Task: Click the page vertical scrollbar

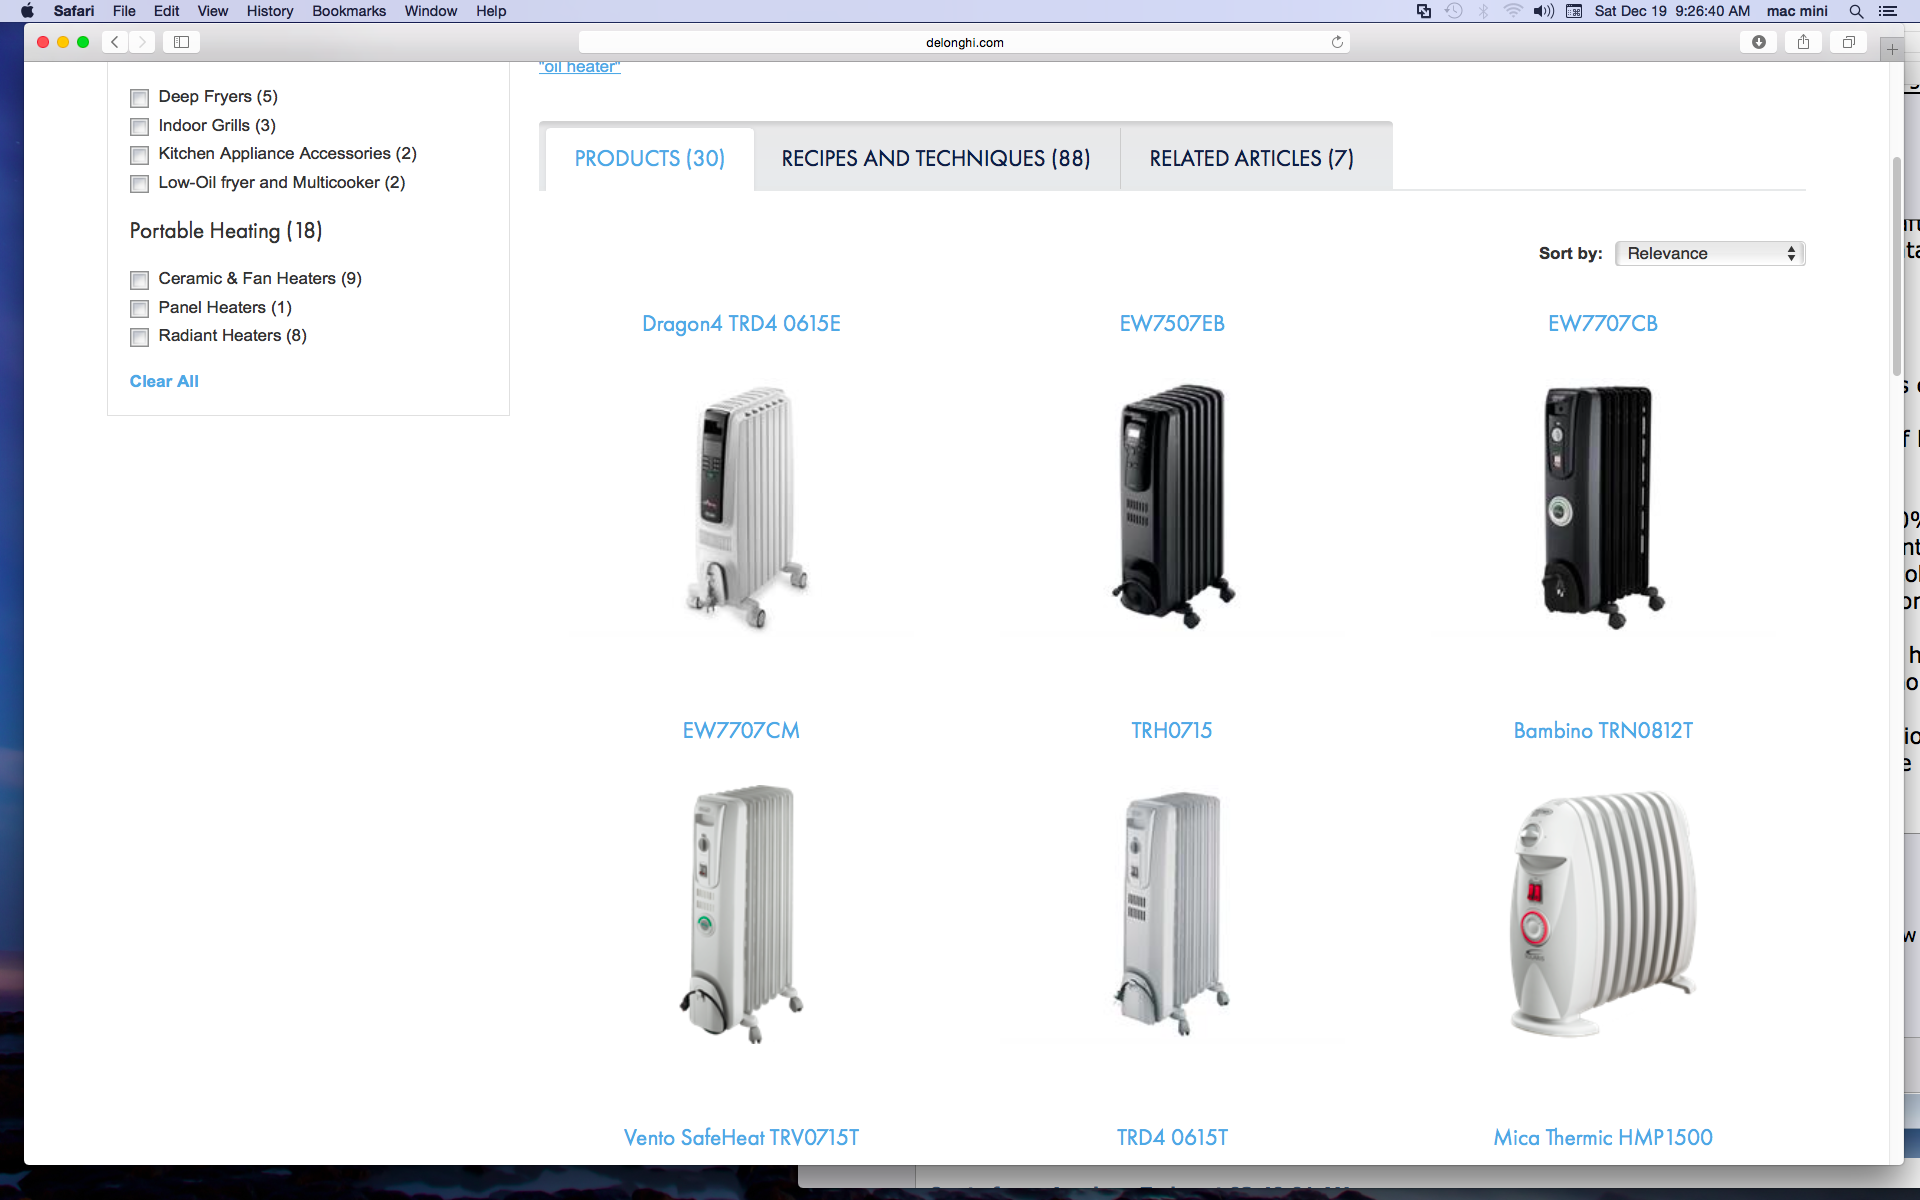Action: 1896,266
